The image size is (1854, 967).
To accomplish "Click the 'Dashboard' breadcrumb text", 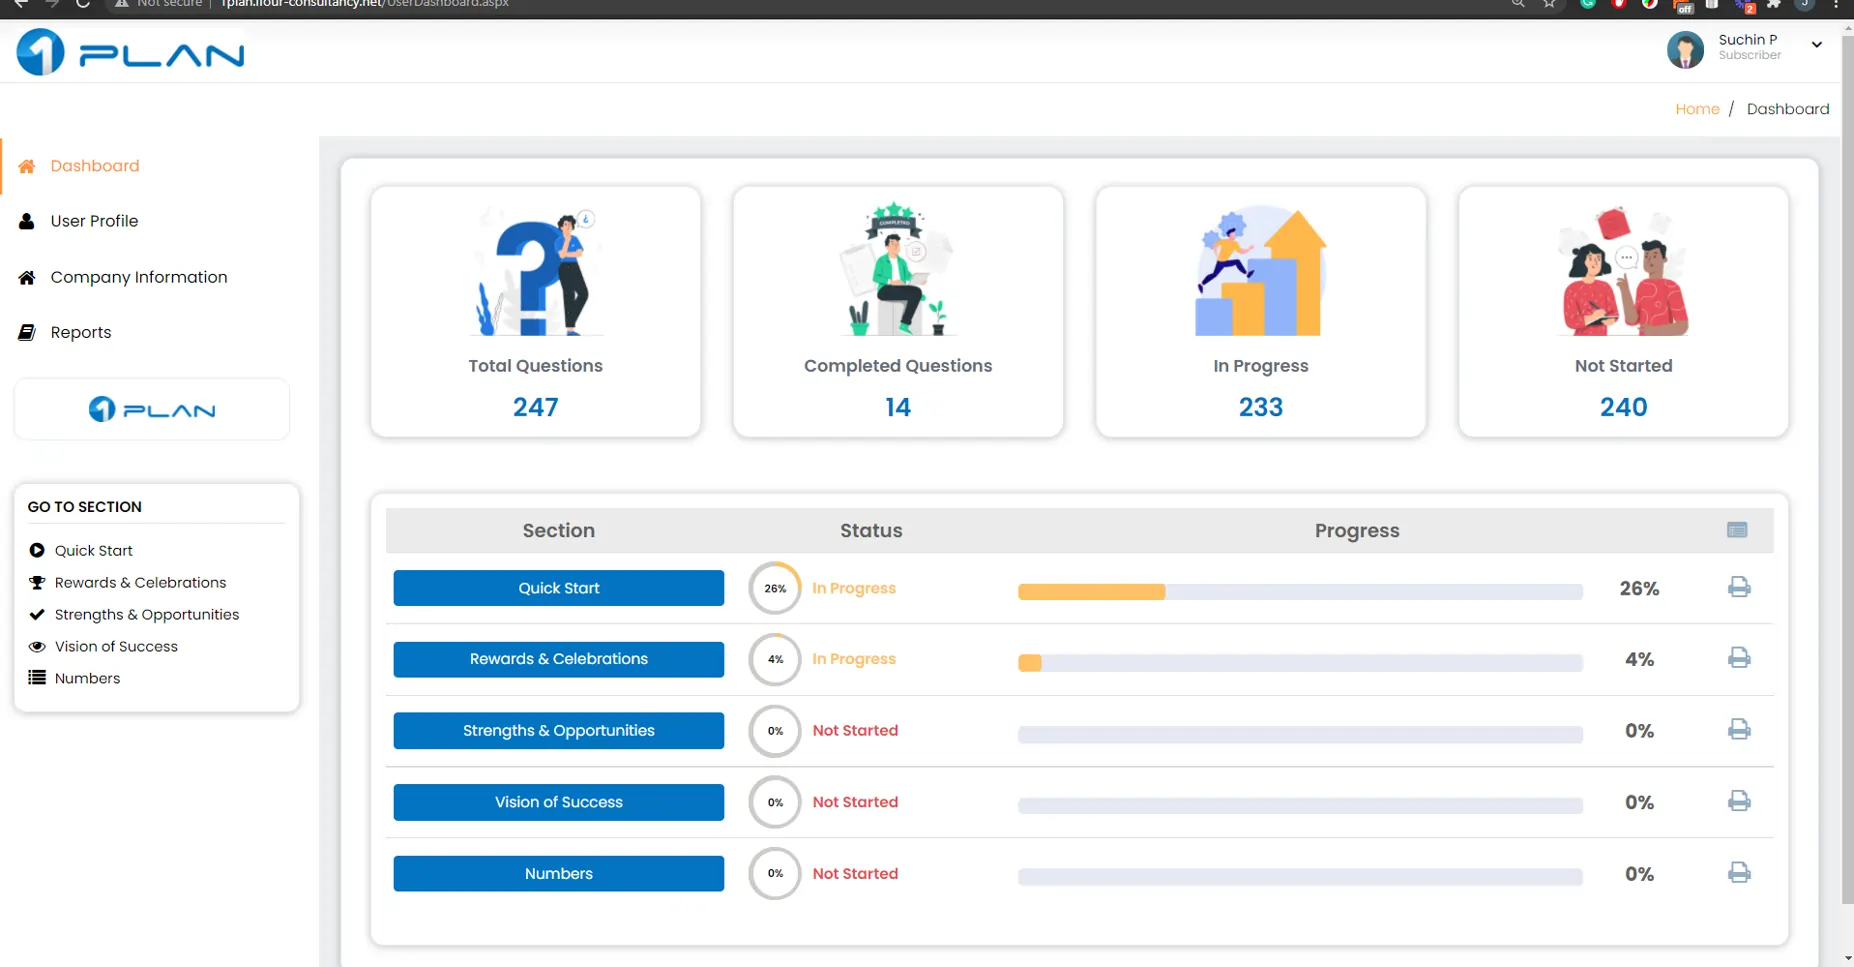I will point(1788,109).
